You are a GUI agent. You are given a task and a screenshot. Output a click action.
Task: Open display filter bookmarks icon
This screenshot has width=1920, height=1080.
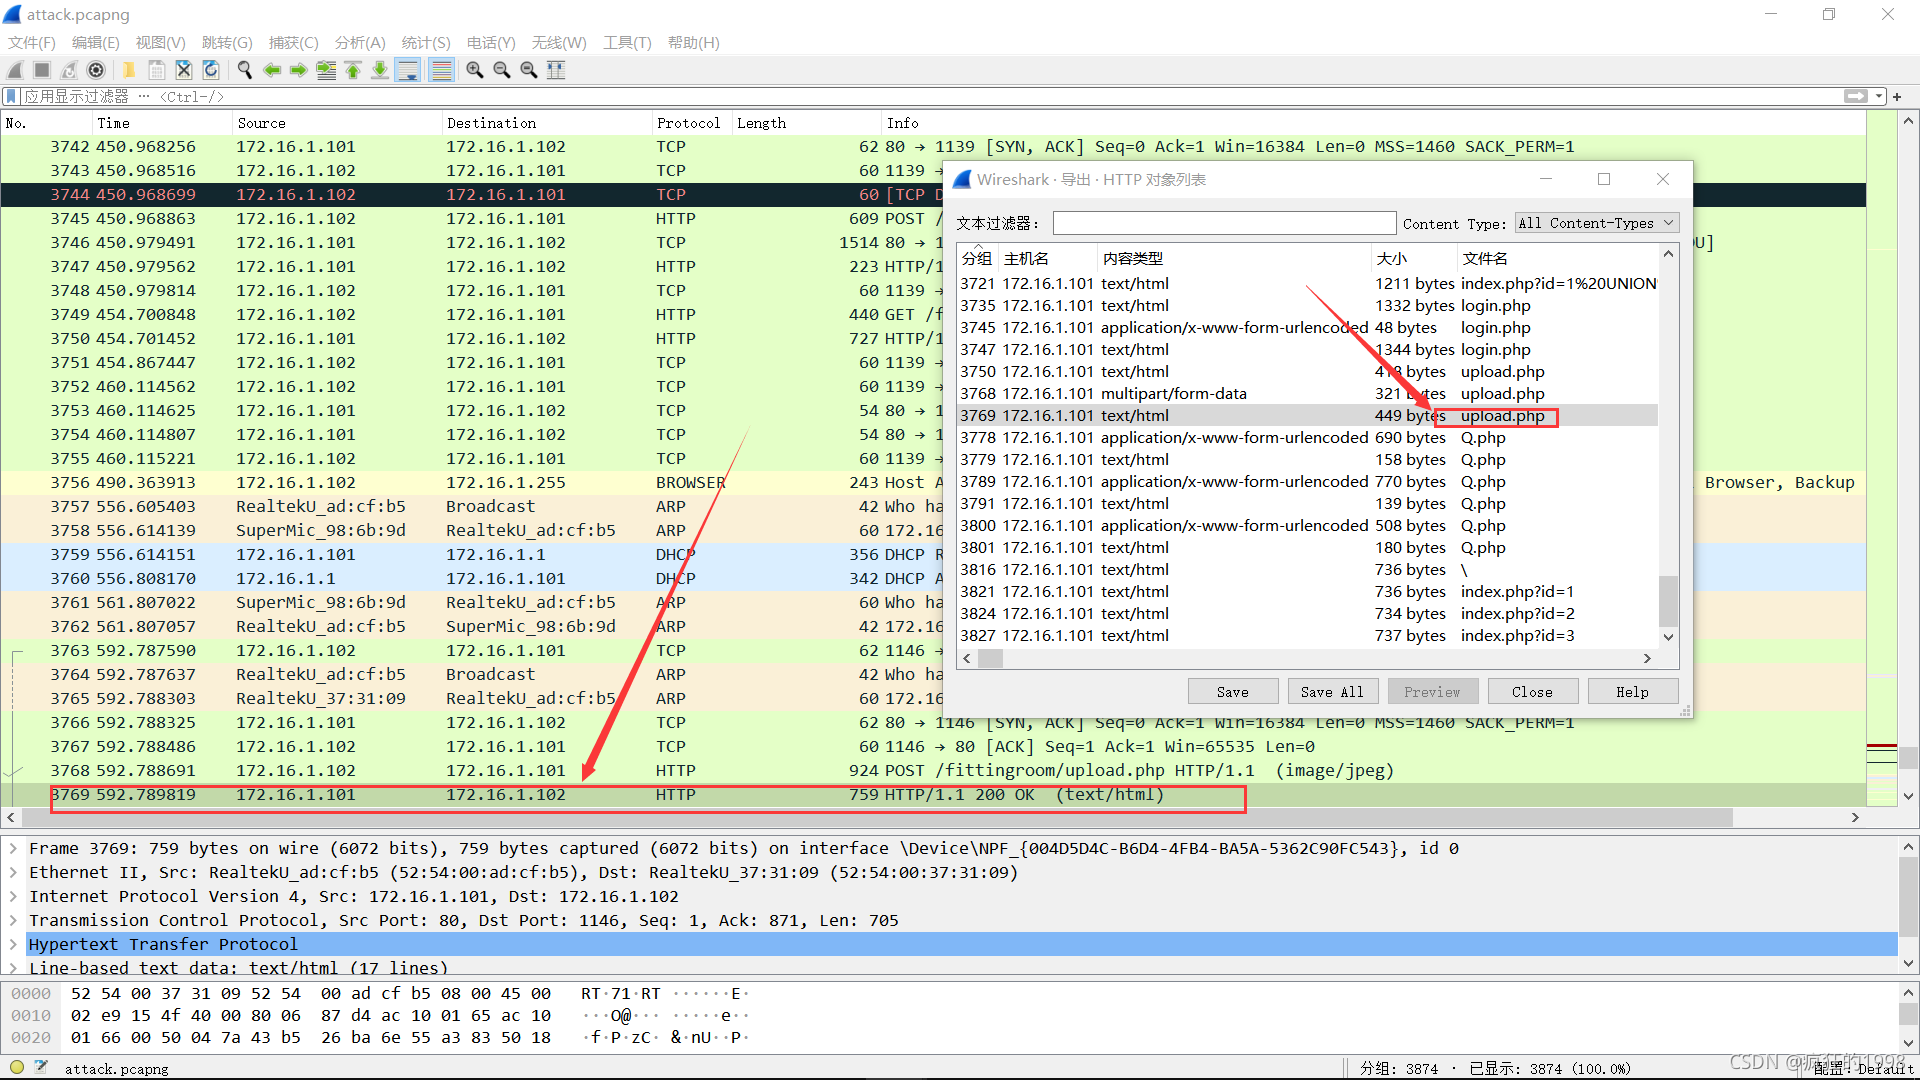click(12, 96)
